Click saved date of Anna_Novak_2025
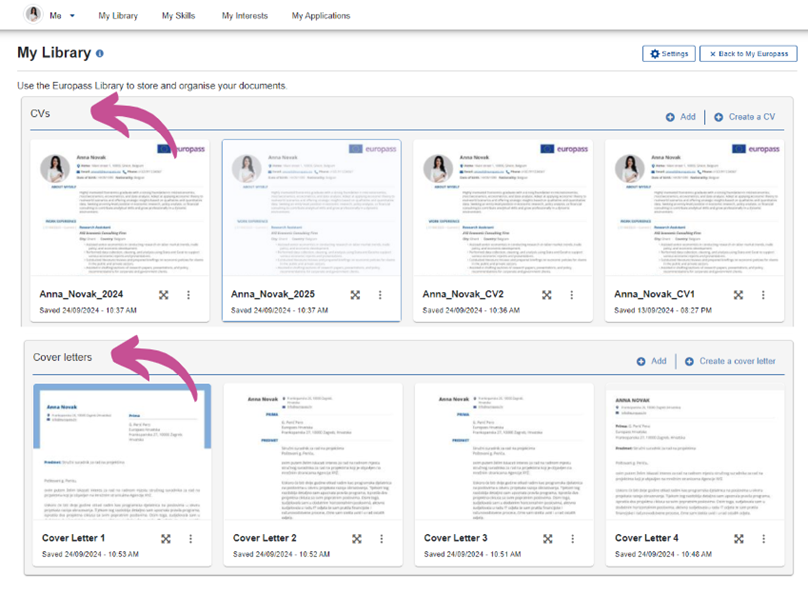Image resolution: width=808 pixels, height=596 pixels. point(279,310)
